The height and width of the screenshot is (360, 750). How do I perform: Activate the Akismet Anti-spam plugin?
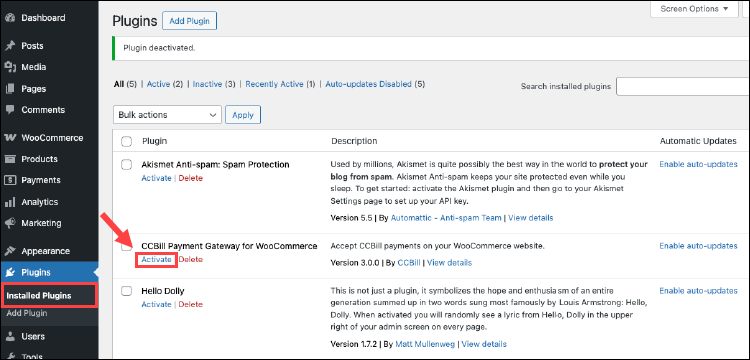tap(156, 178)
